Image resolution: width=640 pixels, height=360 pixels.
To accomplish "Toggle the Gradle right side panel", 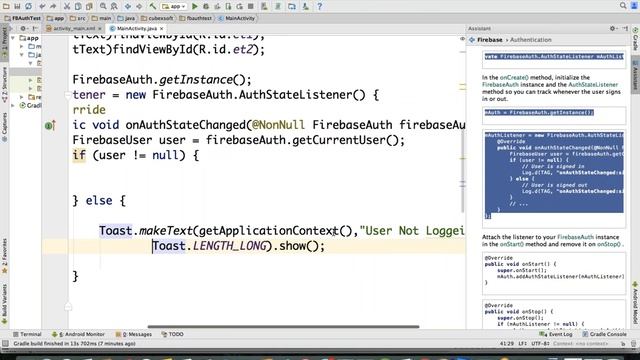I will [636, 39].
